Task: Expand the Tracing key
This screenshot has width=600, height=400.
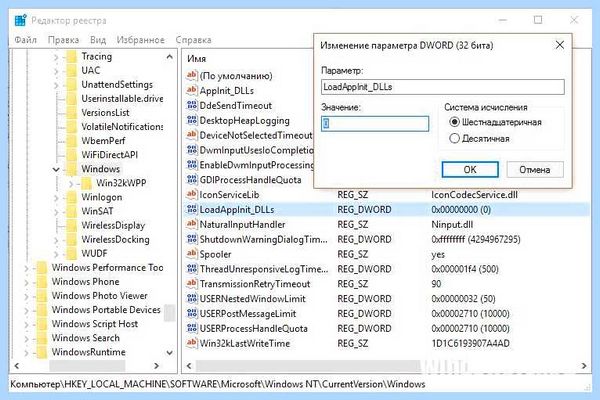Action: 56,57
